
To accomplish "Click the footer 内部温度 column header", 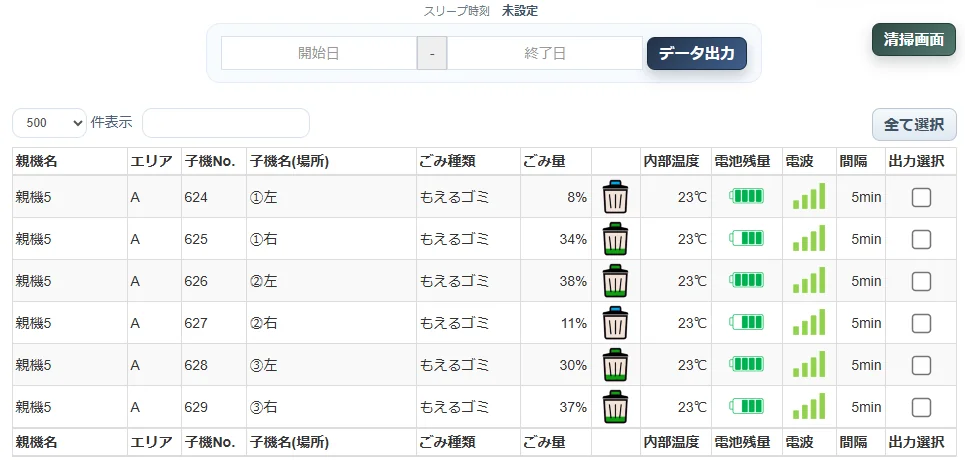I will click(x=676, y=442).
